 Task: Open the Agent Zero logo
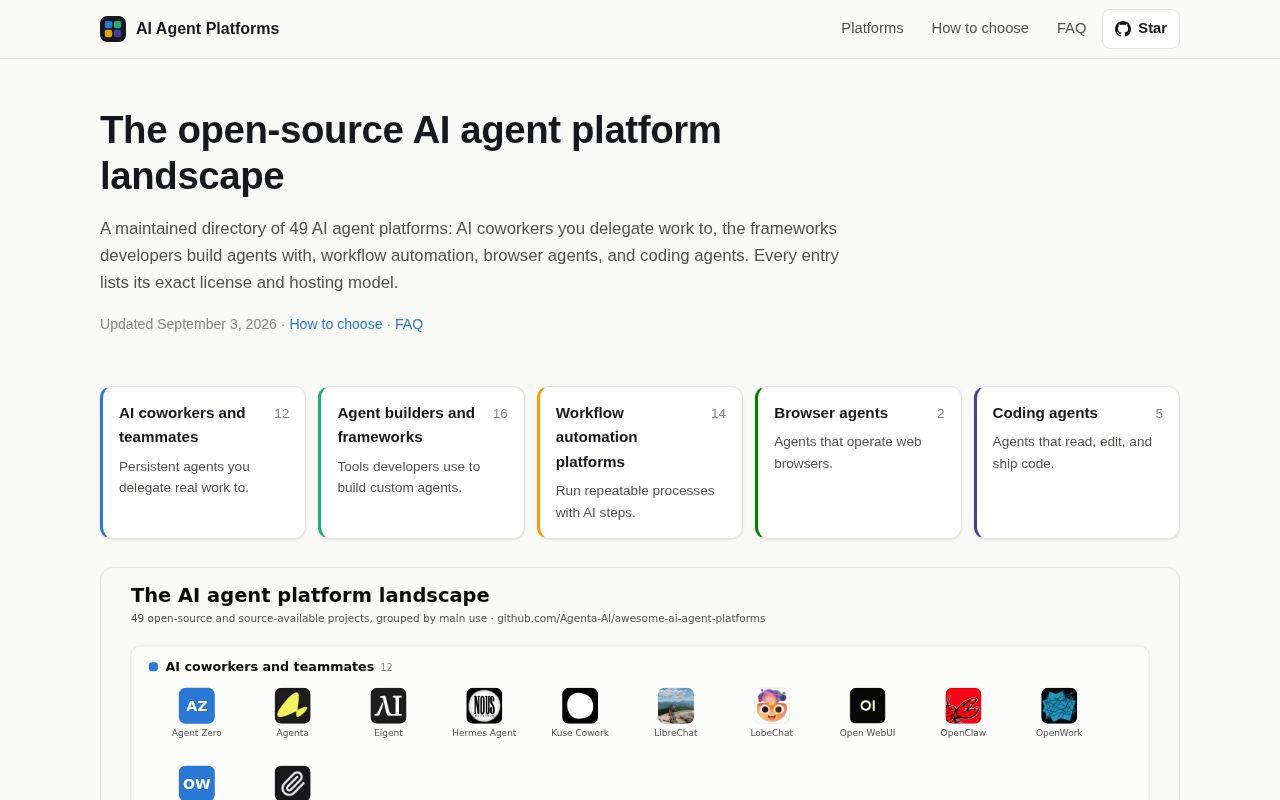(197, 706)
